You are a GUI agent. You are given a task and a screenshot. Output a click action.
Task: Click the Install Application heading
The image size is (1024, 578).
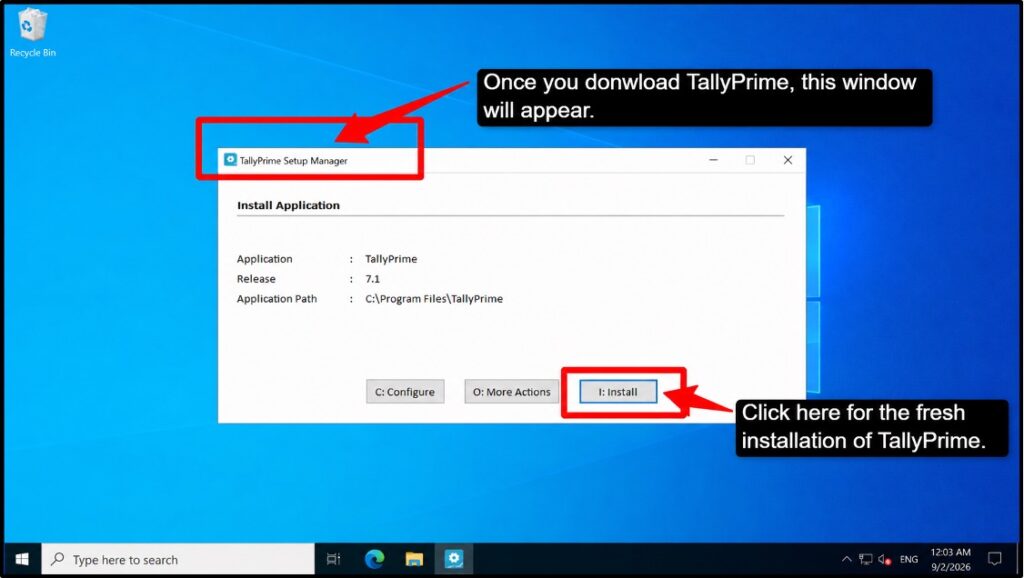(x=288, y=205)
